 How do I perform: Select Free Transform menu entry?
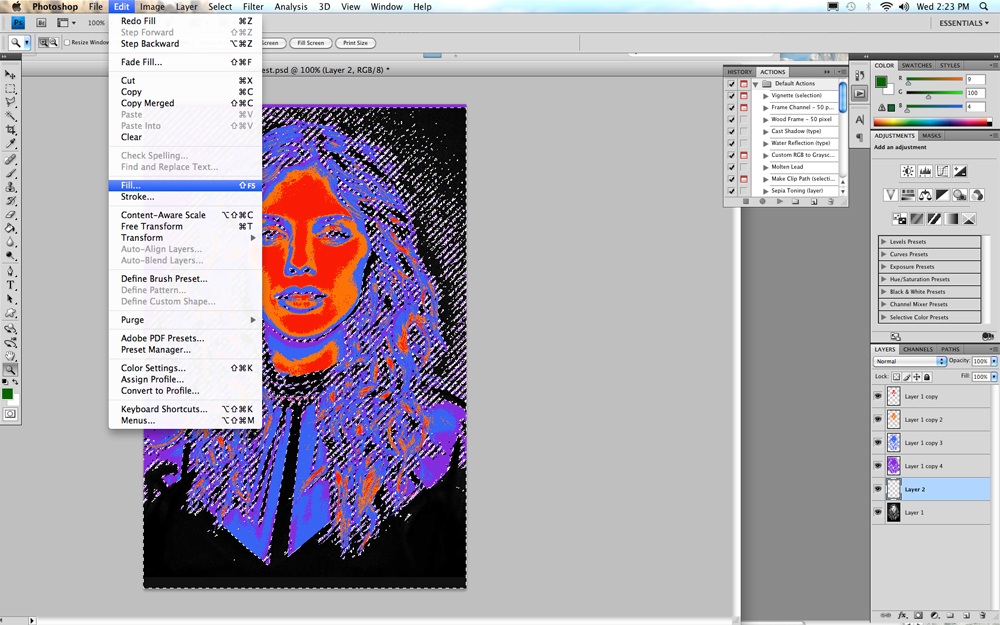(x=185, y=226)
